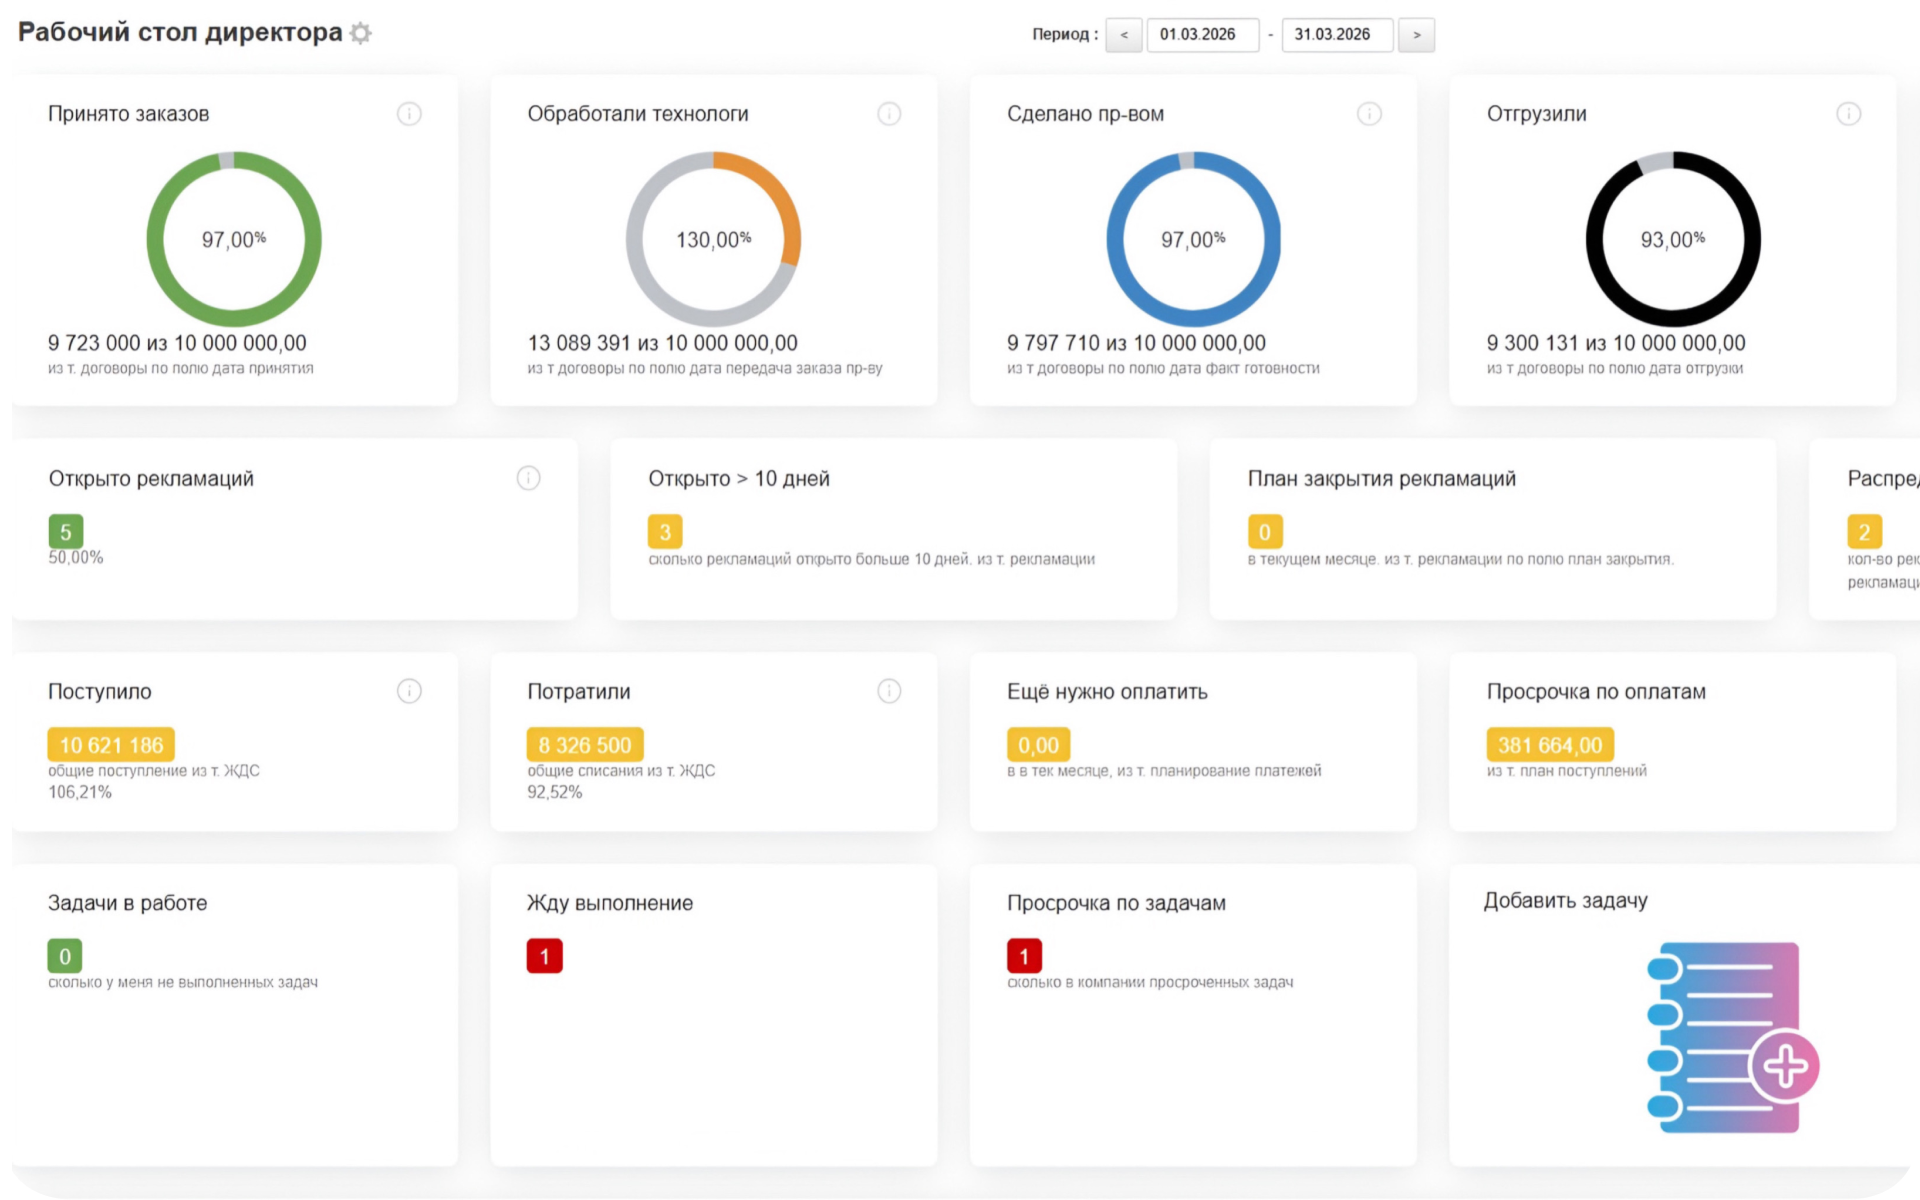Click info icon on Обработали технологи card
1920x1200 pixels.
889,114
